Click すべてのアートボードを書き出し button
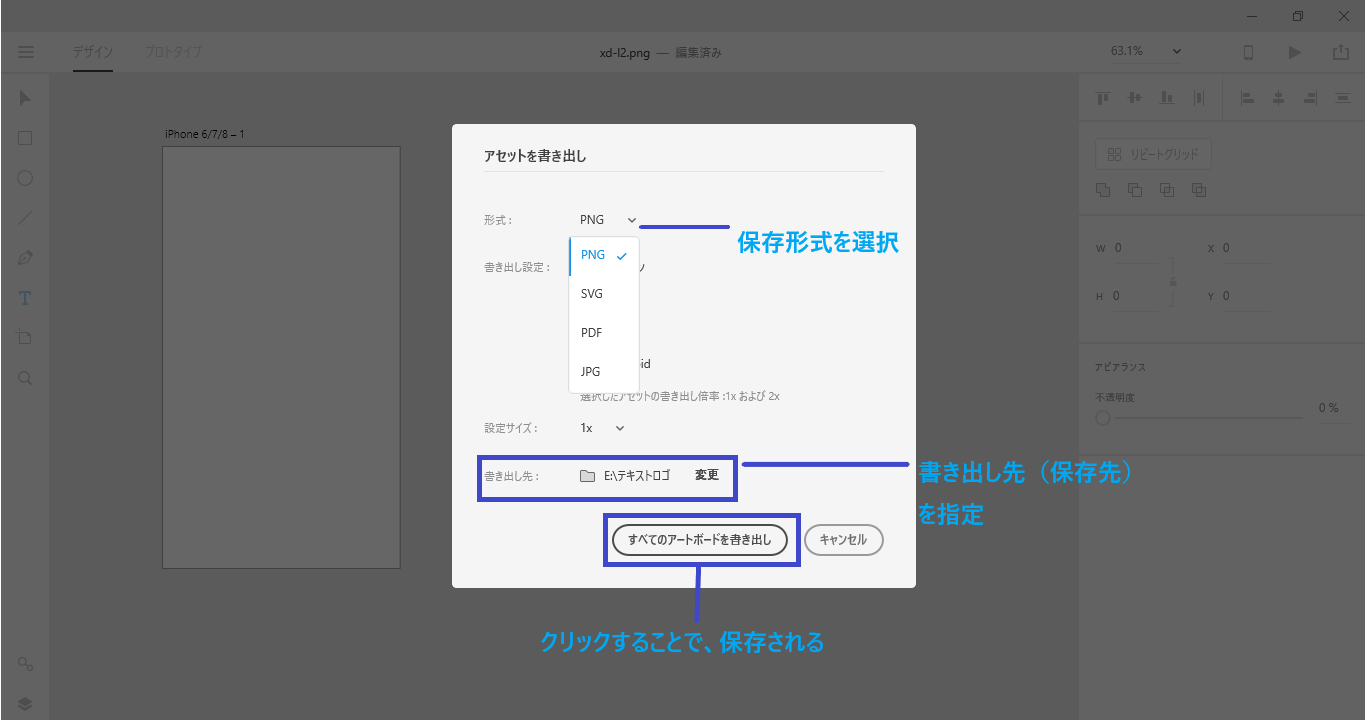 point(700,540)
